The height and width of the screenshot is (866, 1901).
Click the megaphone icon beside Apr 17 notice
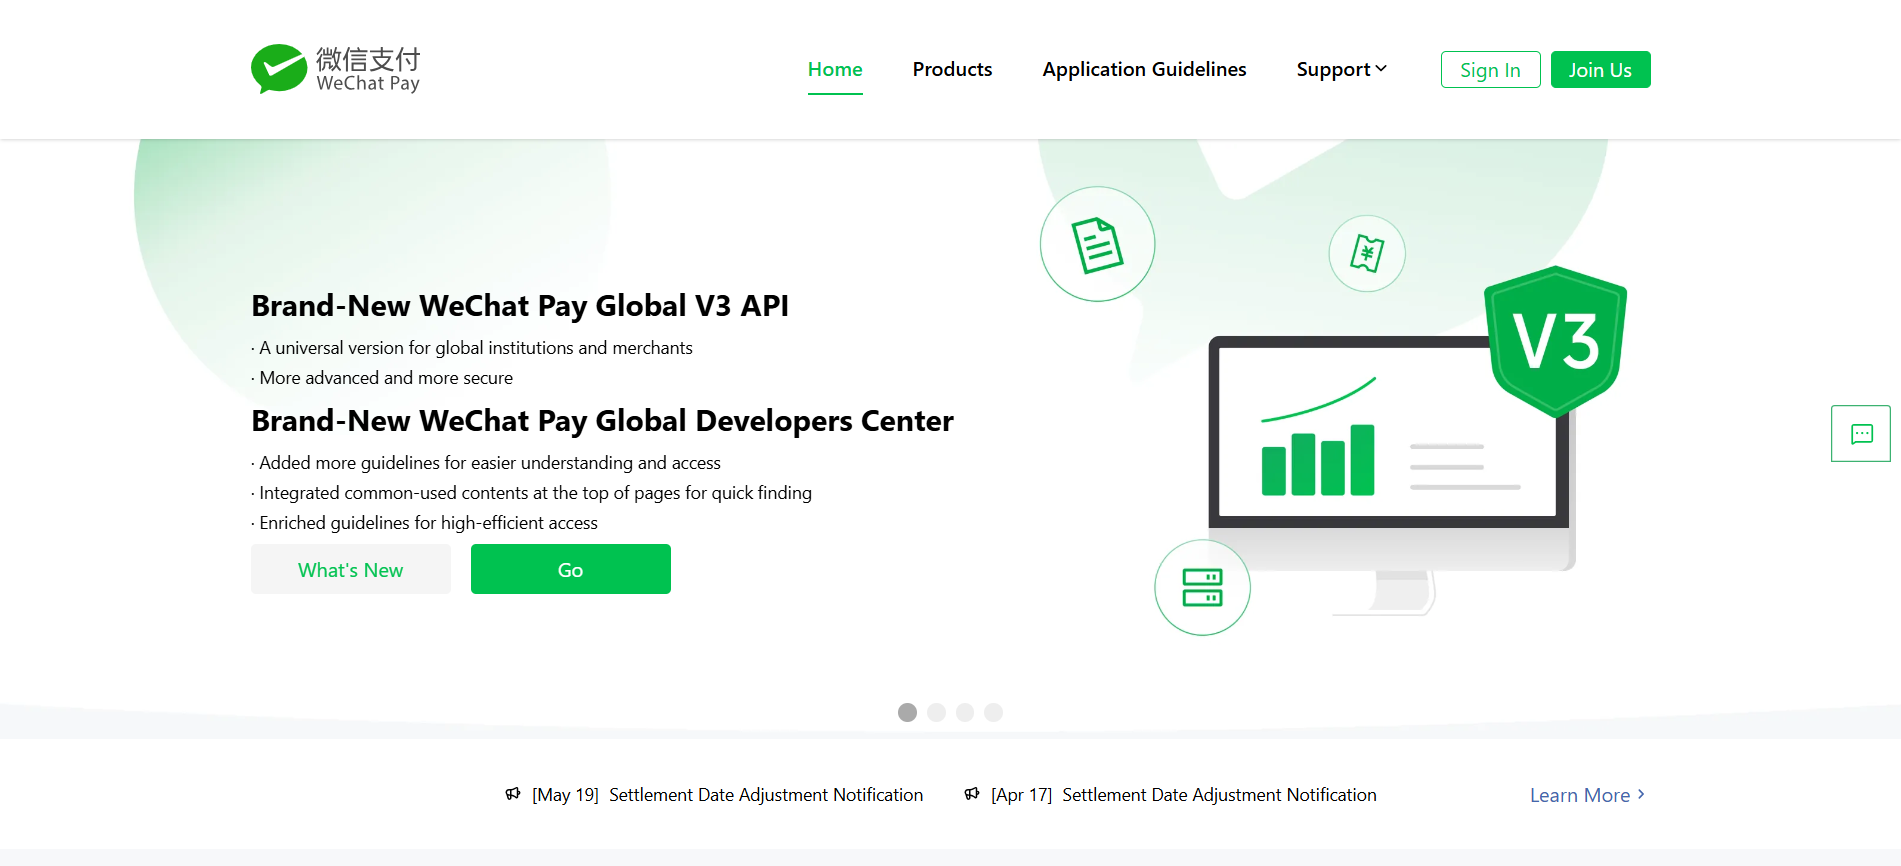pyautogui.click(x=972, y=794)
